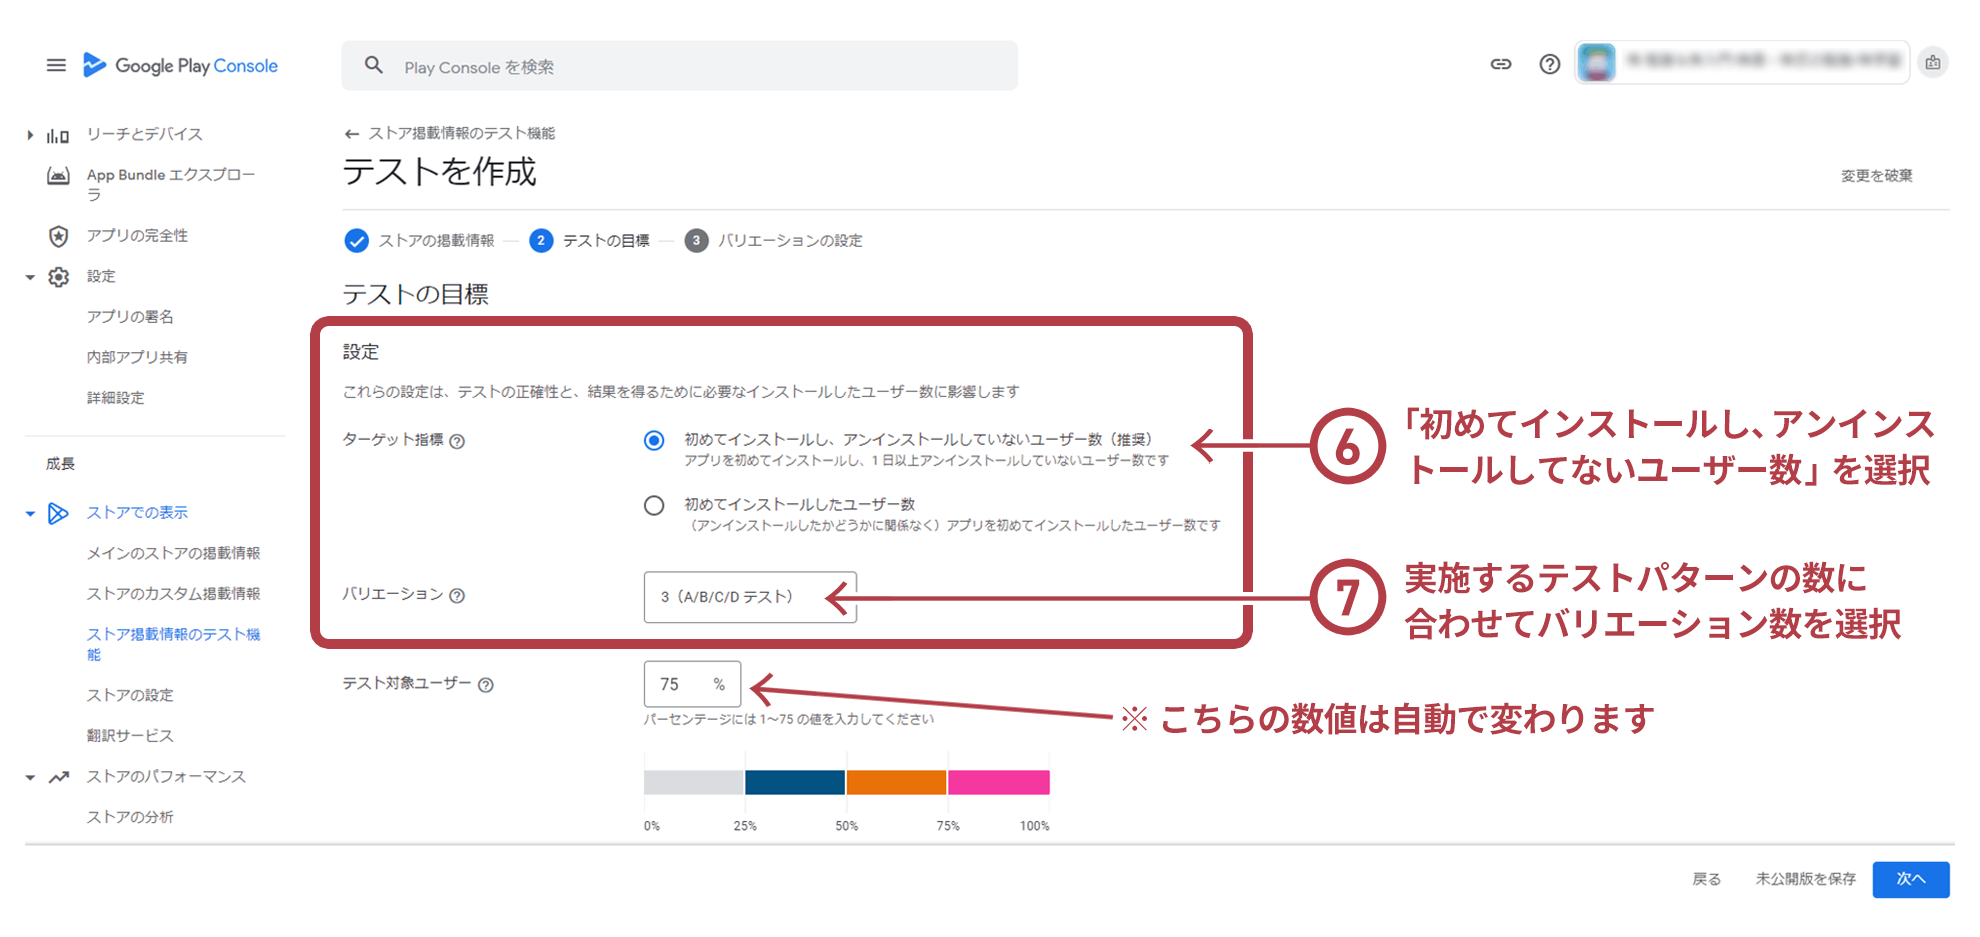Click the Google Play Console logo
The height and width of the screenshot is (937, 1980).
click(x=181, y=66)
